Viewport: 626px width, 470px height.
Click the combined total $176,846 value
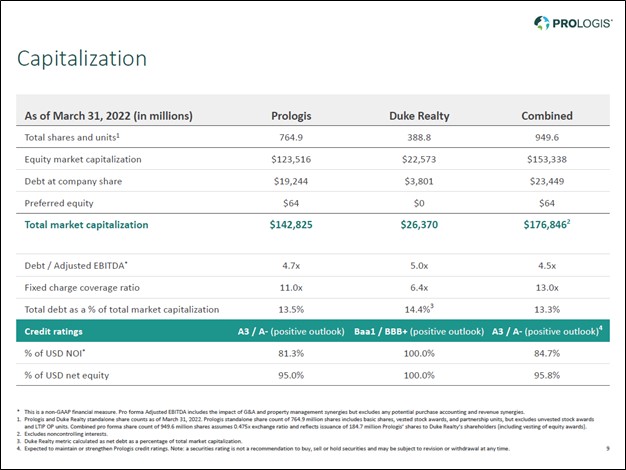(x=543, y=225)
